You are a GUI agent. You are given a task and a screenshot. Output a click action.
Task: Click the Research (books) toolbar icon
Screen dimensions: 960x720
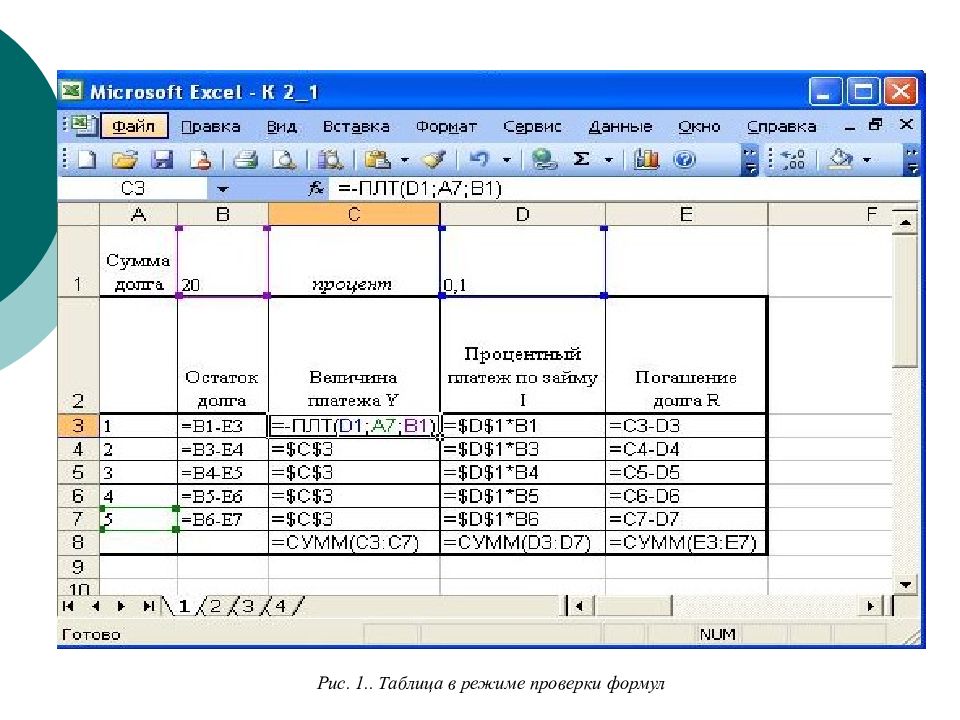[330, 160]
